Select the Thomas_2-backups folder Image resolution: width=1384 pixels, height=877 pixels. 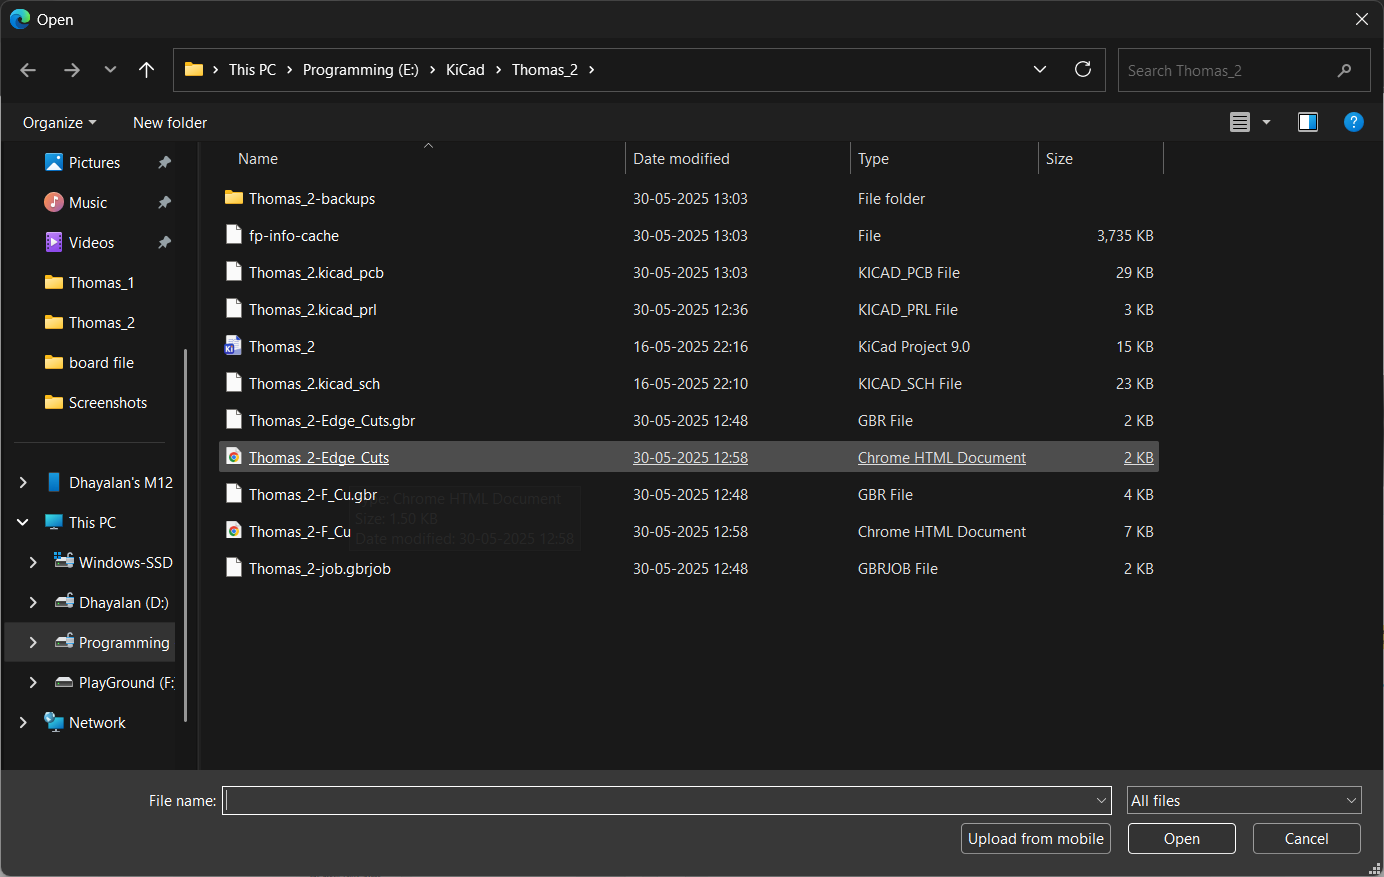coord(689,198)
